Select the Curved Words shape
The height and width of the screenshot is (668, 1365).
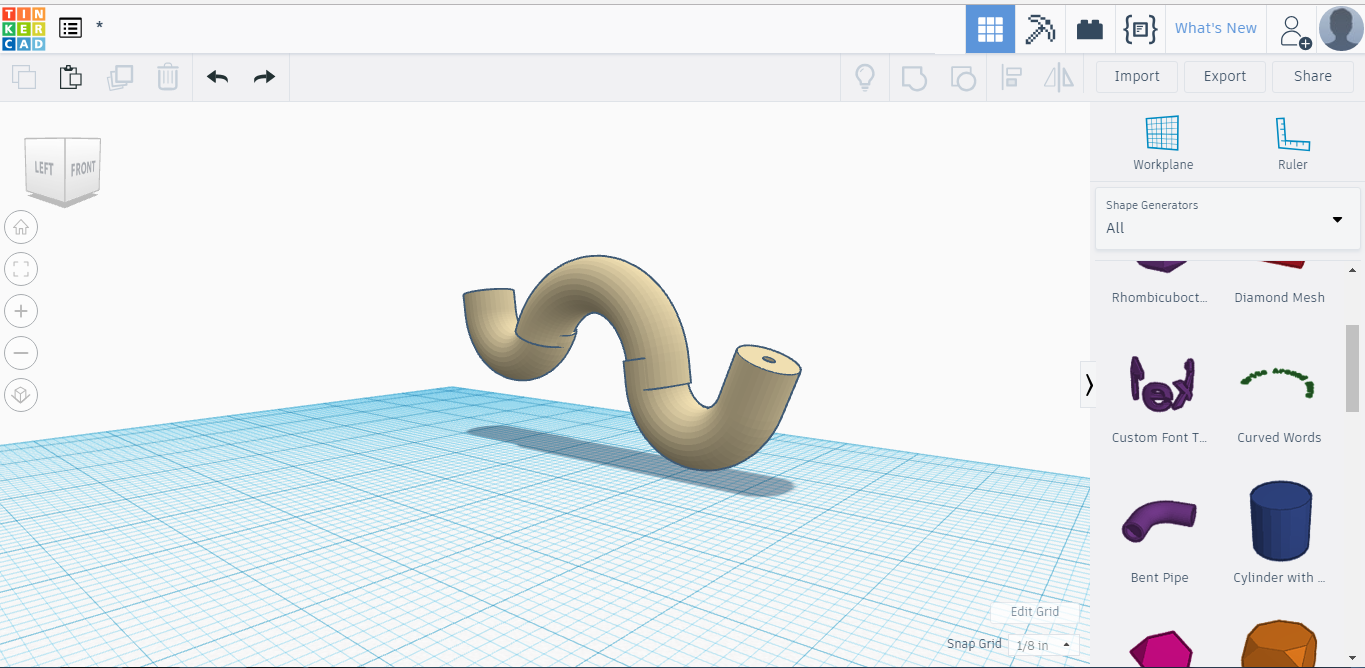tap(1279, 398)
